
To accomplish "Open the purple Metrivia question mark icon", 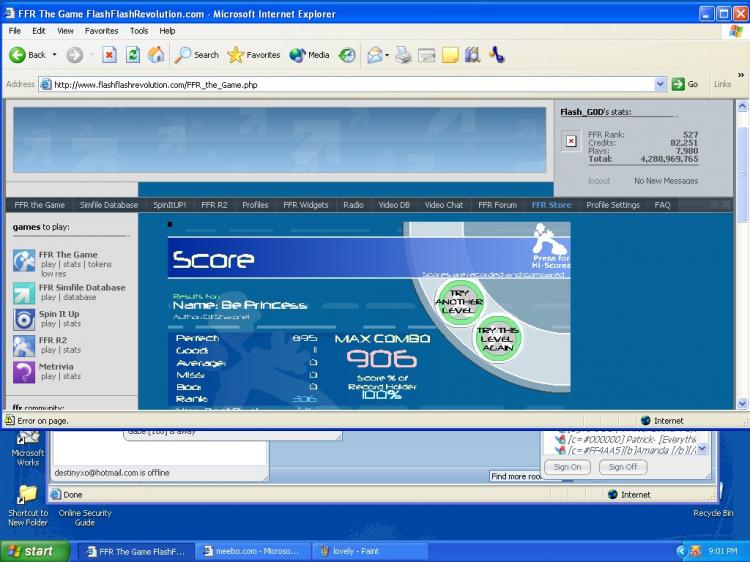I will (x=24, y=372).
